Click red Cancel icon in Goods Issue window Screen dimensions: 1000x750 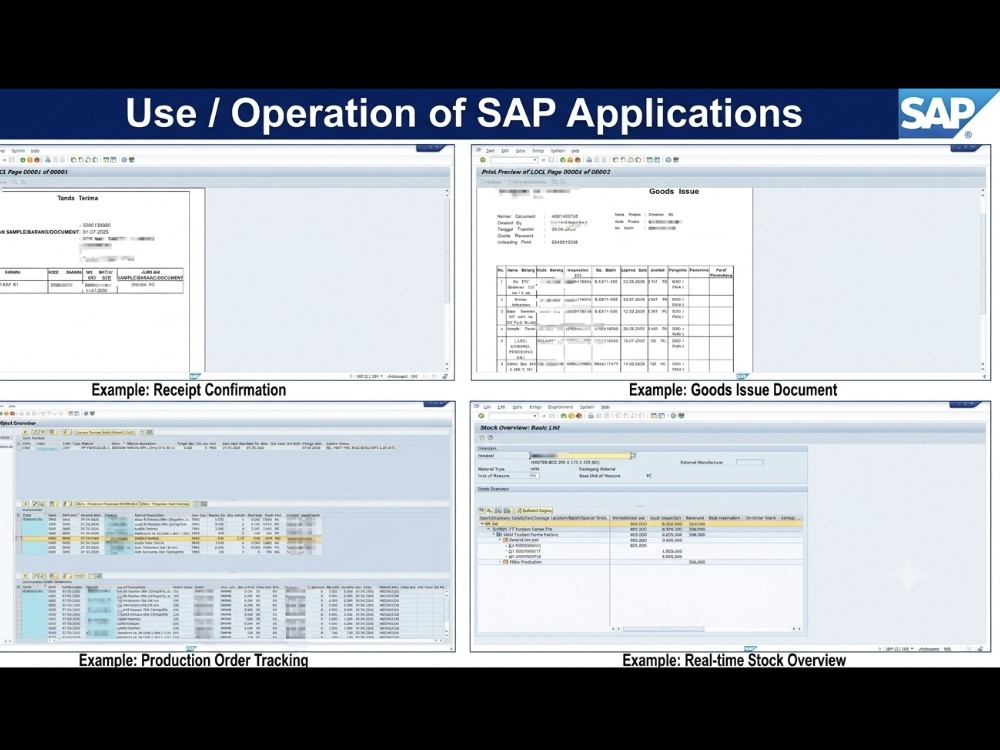click(x=578, y=160)
